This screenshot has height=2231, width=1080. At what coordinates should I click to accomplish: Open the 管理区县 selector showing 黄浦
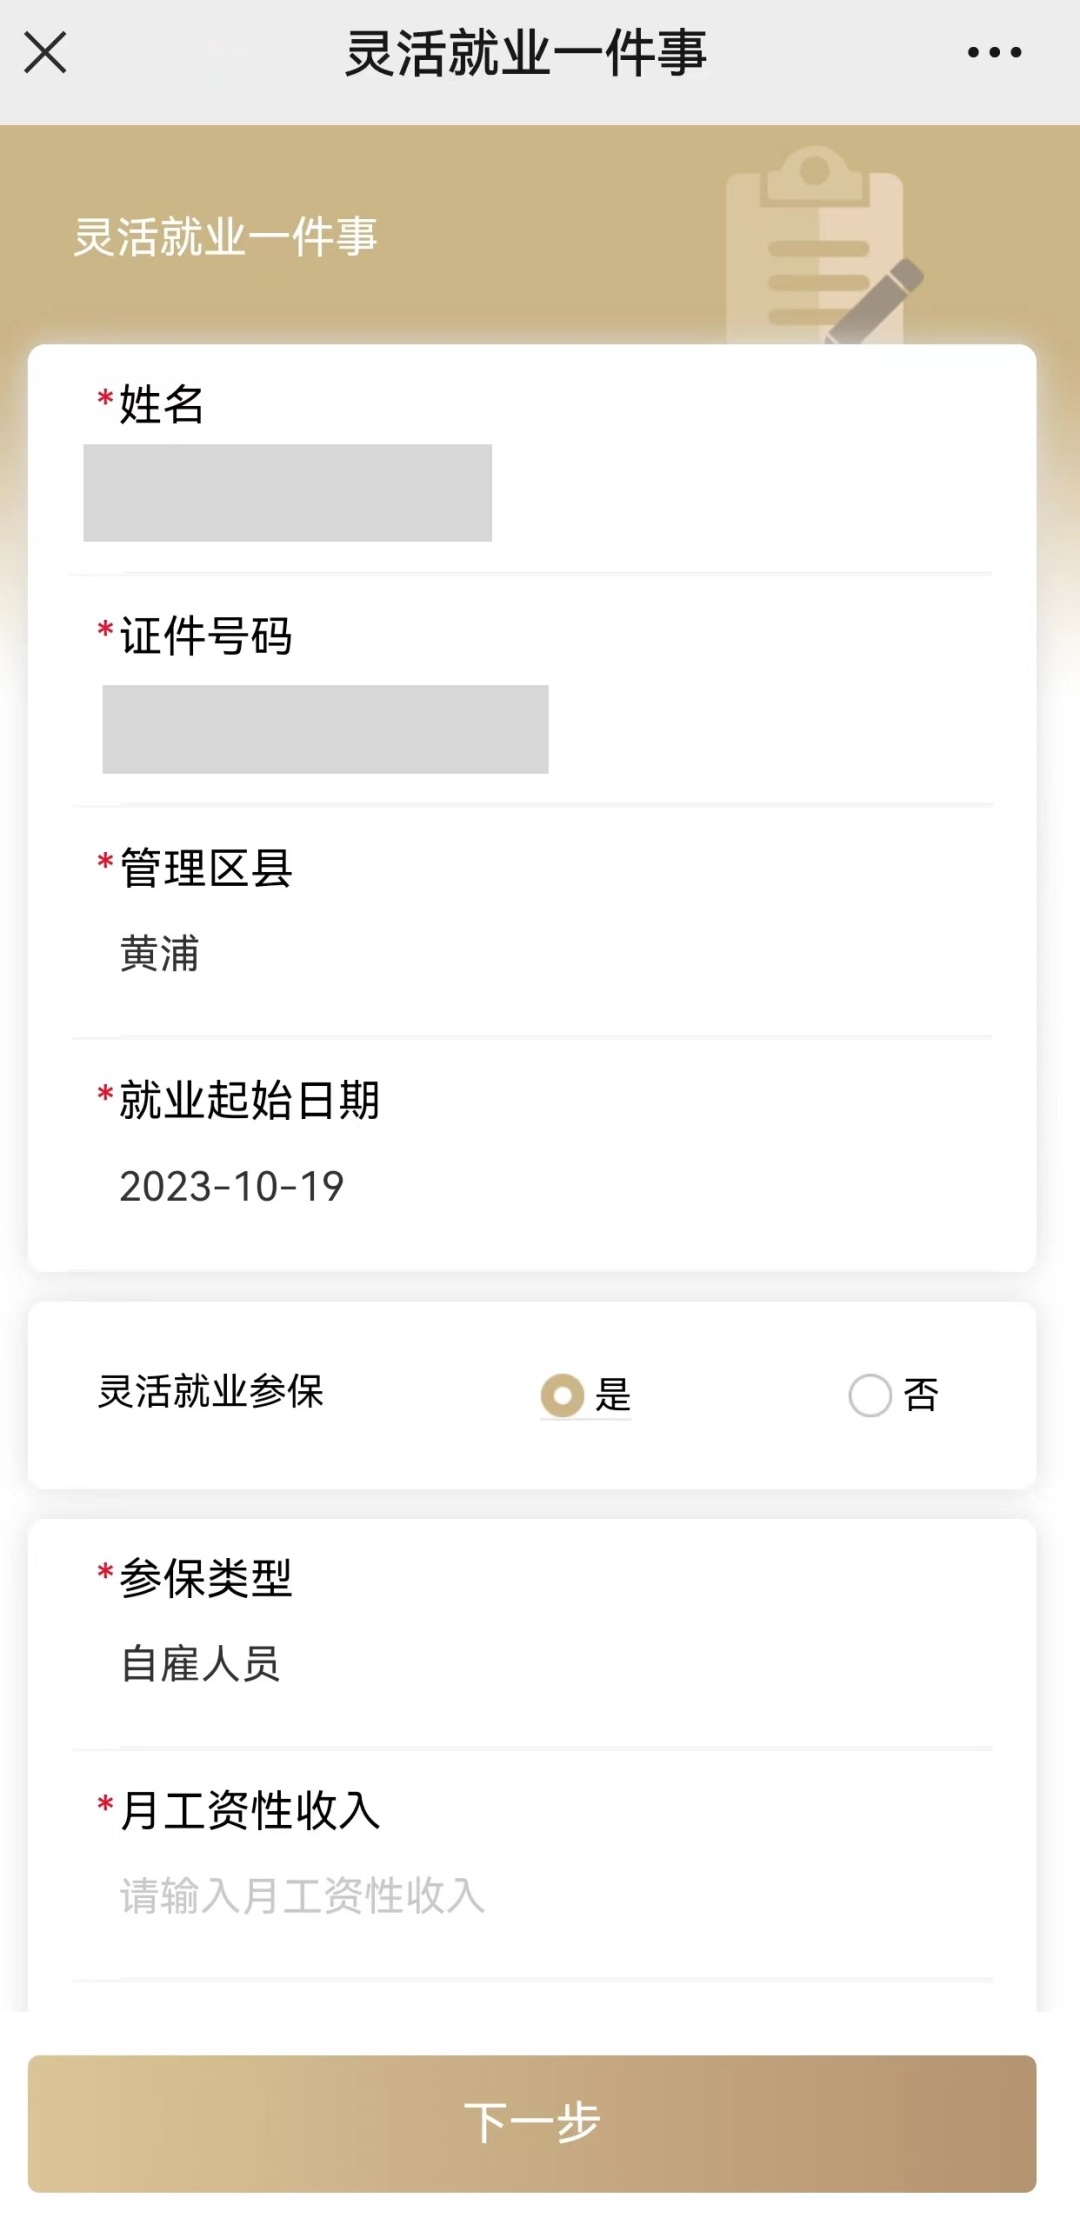tap(160, 954)
